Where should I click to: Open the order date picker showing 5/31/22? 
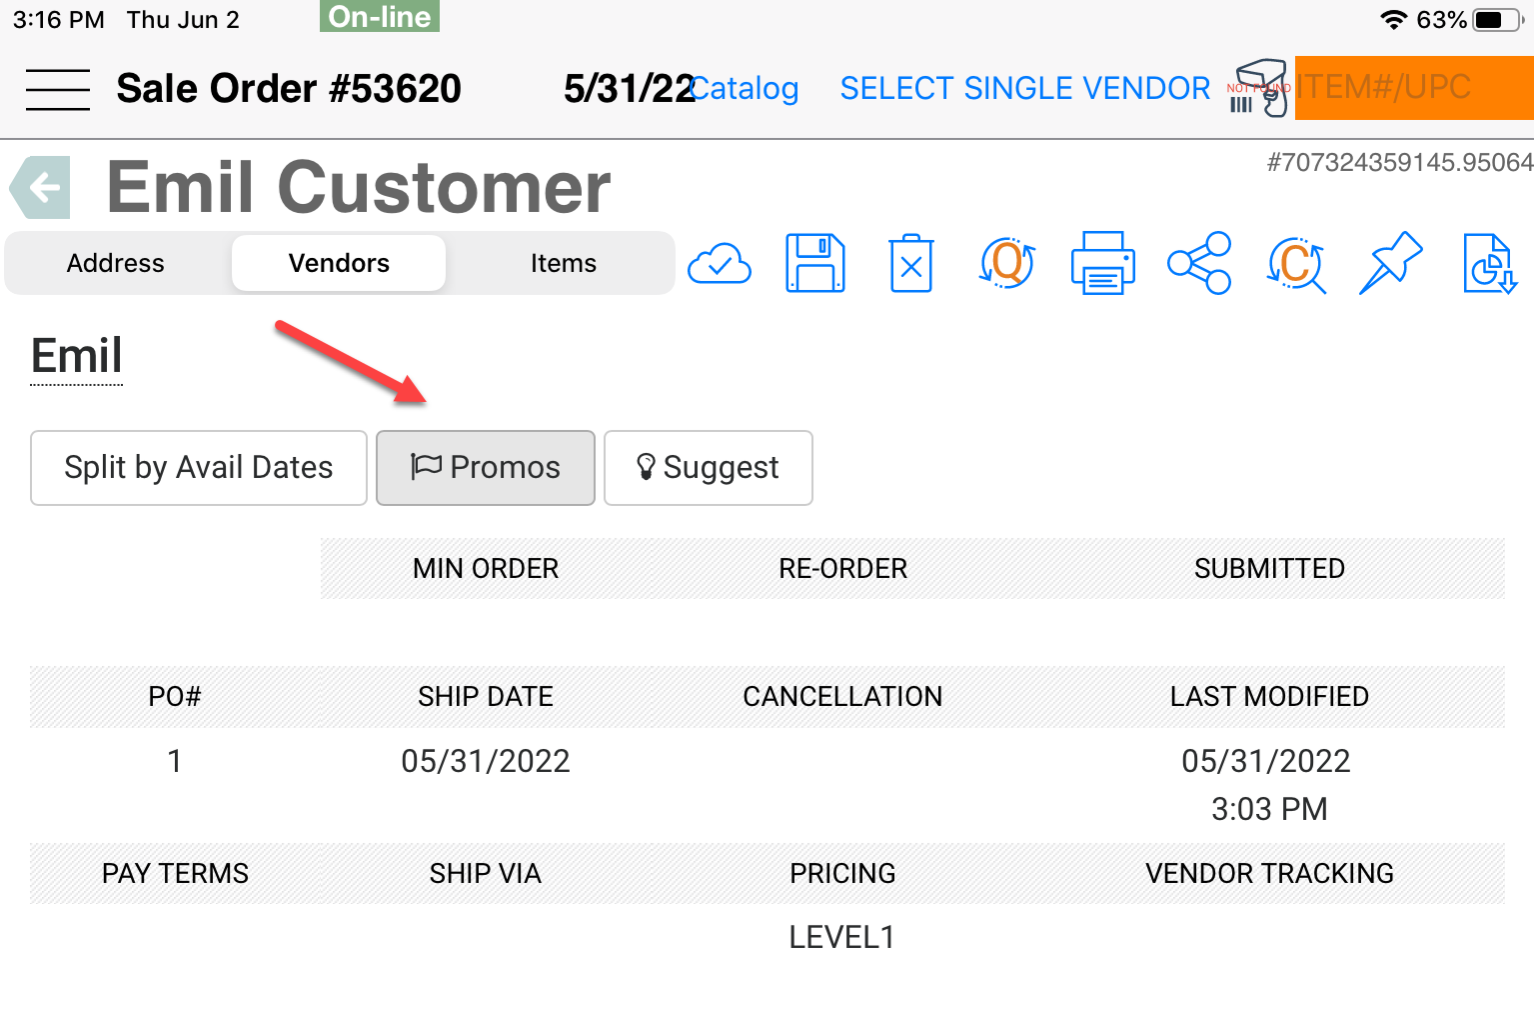point(627,88)
